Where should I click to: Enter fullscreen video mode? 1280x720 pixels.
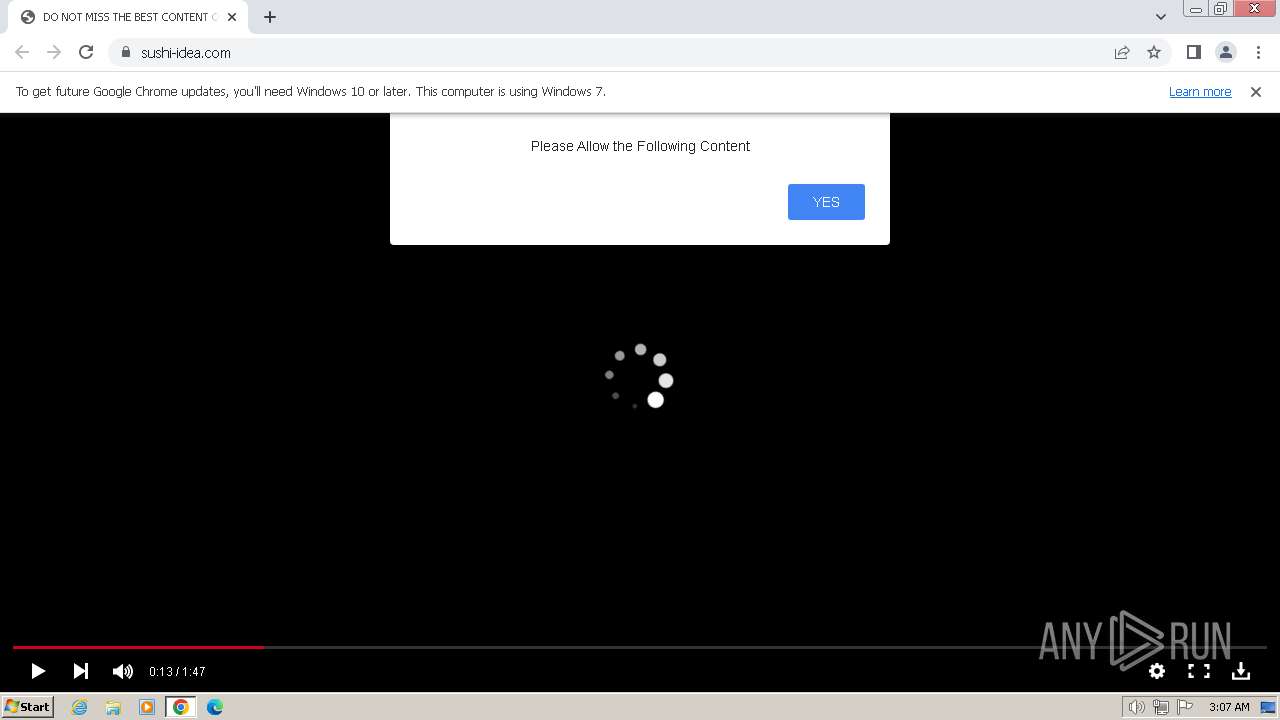pos(1199,671)
